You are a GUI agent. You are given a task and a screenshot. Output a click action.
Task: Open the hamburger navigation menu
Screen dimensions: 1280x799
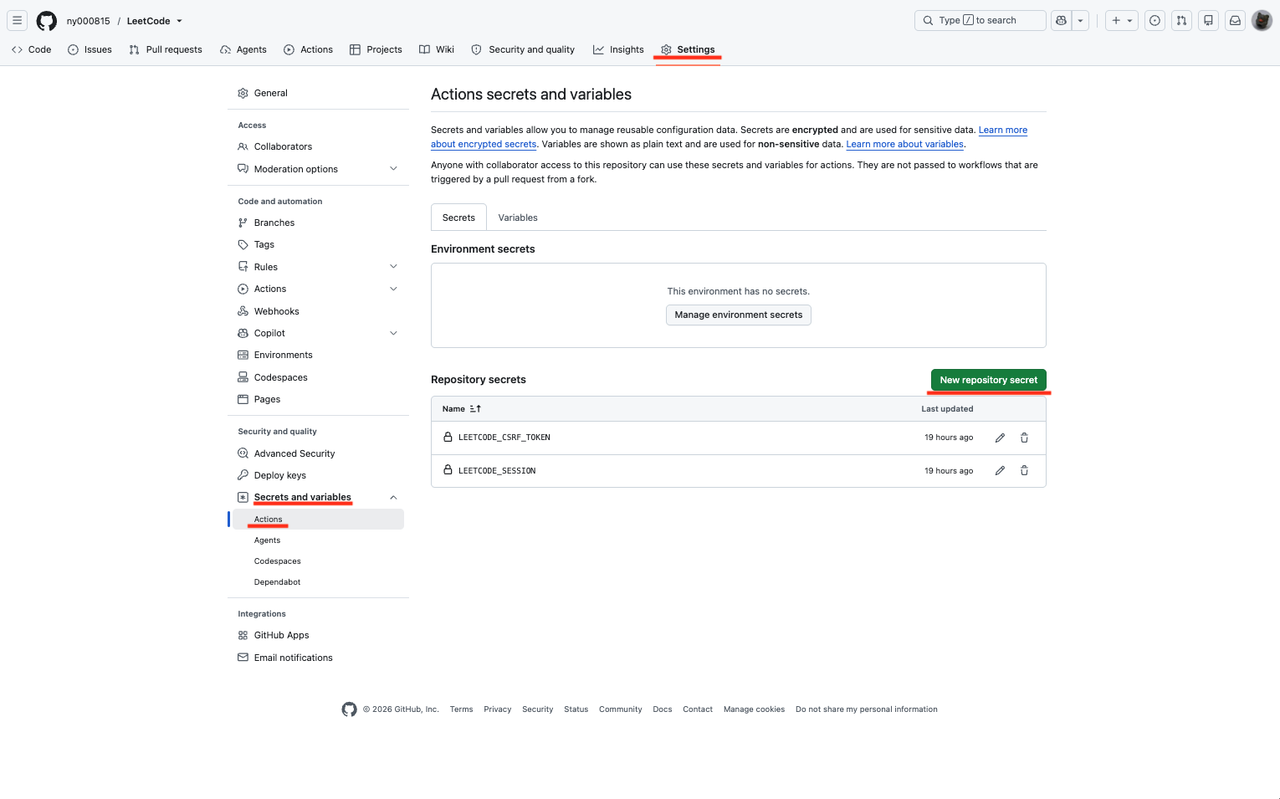tap(17, 21)
